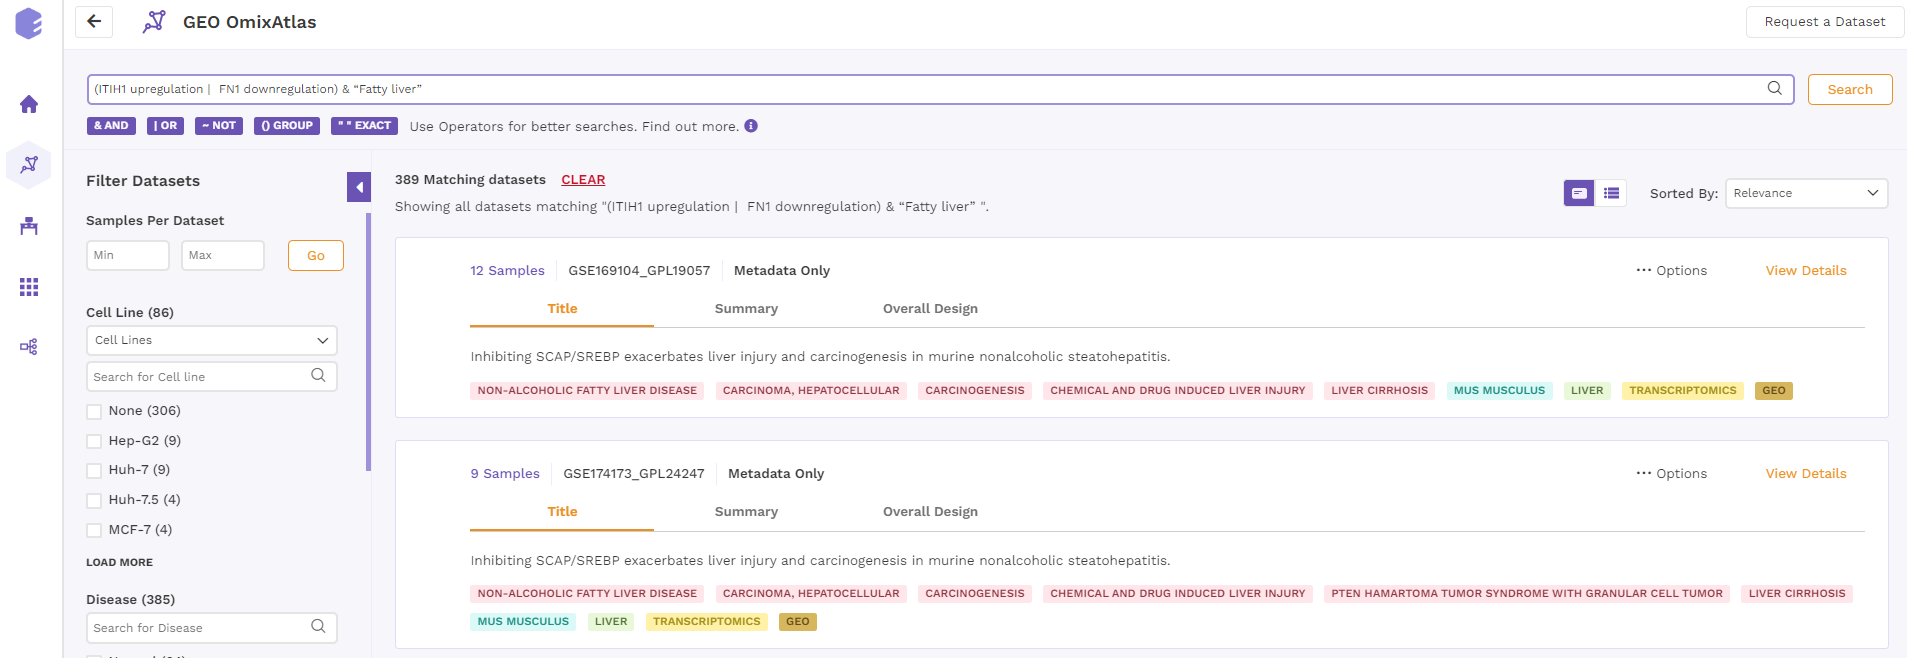This screenshot has width=1907, height=658.
Task: Open Summary tab of GSE169104_GPL19057
Action: (746, 309)
